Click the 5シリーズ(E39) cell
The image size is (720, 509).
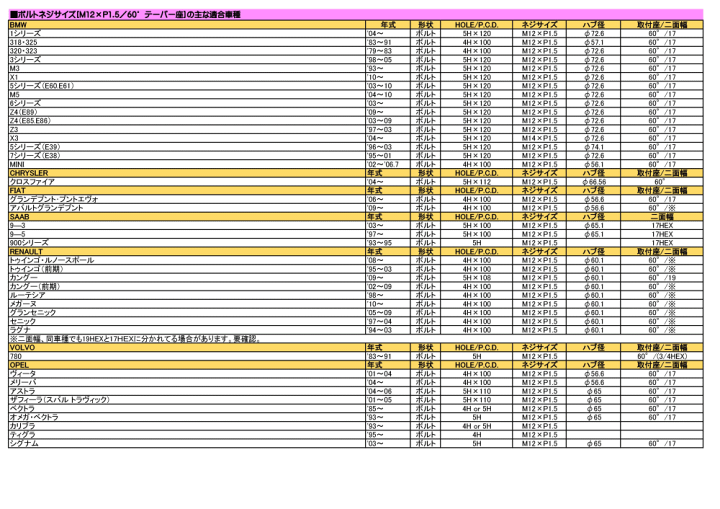pos(187,147)
